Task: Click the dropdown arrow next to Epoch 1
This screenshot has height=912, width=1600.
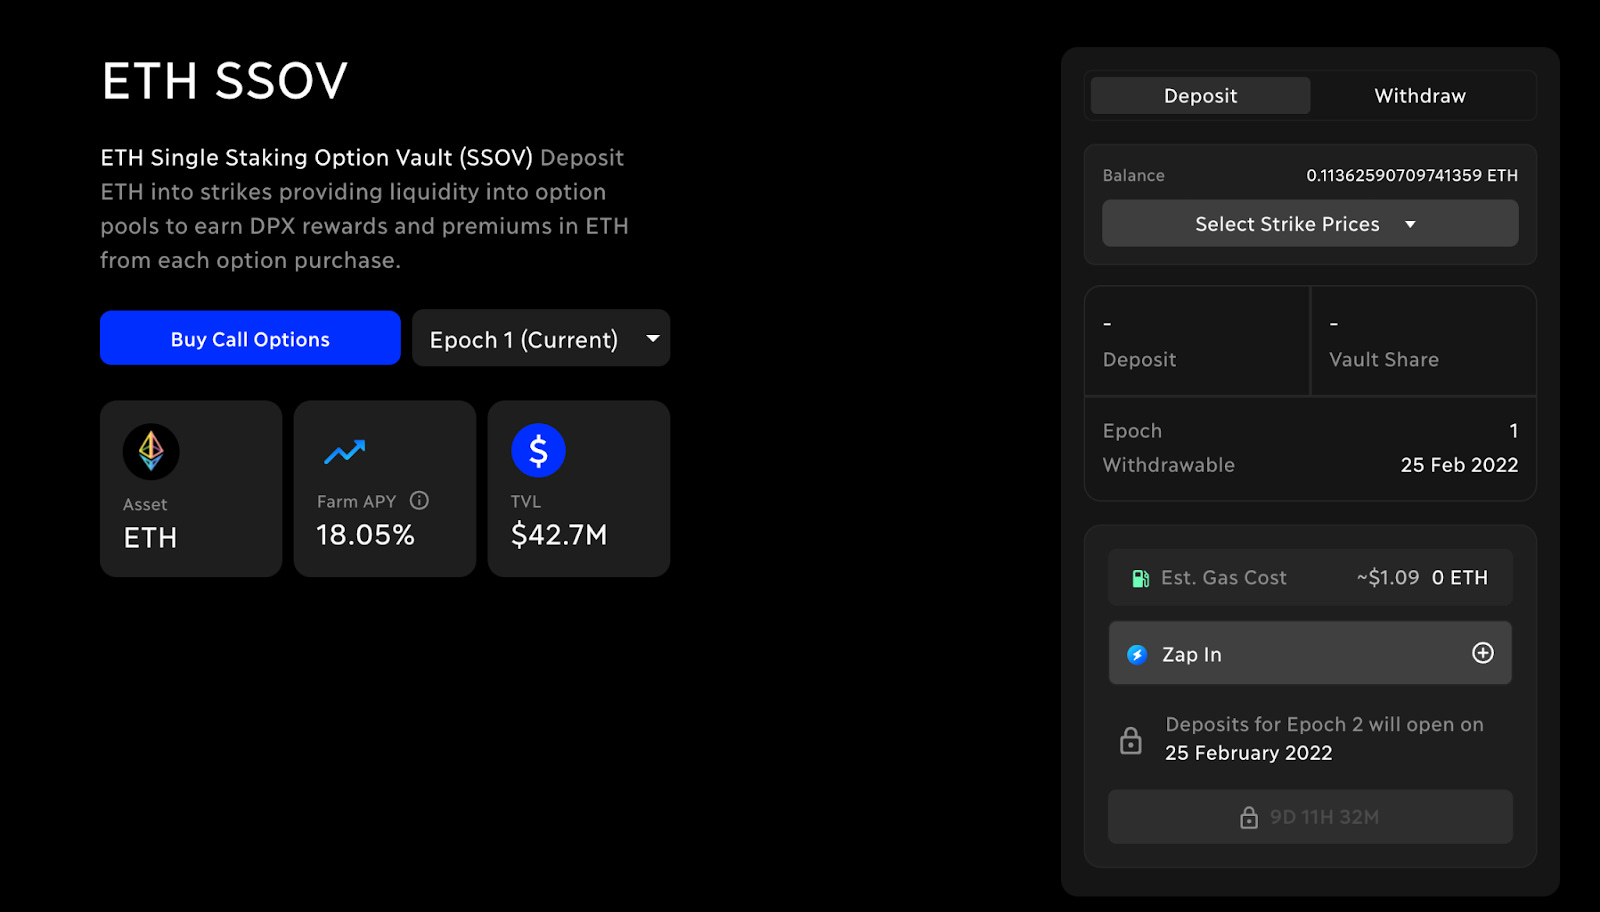Action: click(653, 338)
